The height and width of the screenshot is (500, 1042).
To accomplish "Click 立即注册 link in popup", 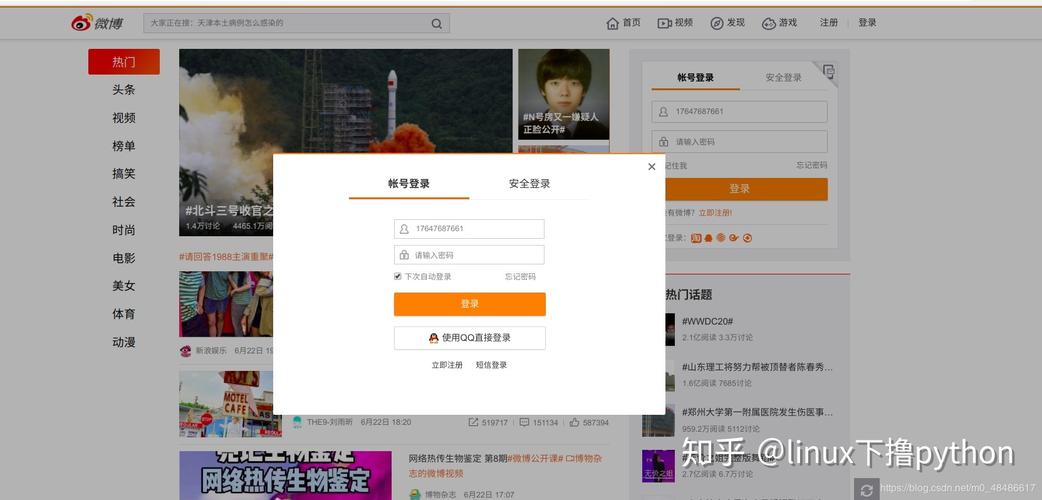I will (x=447, y=365).
